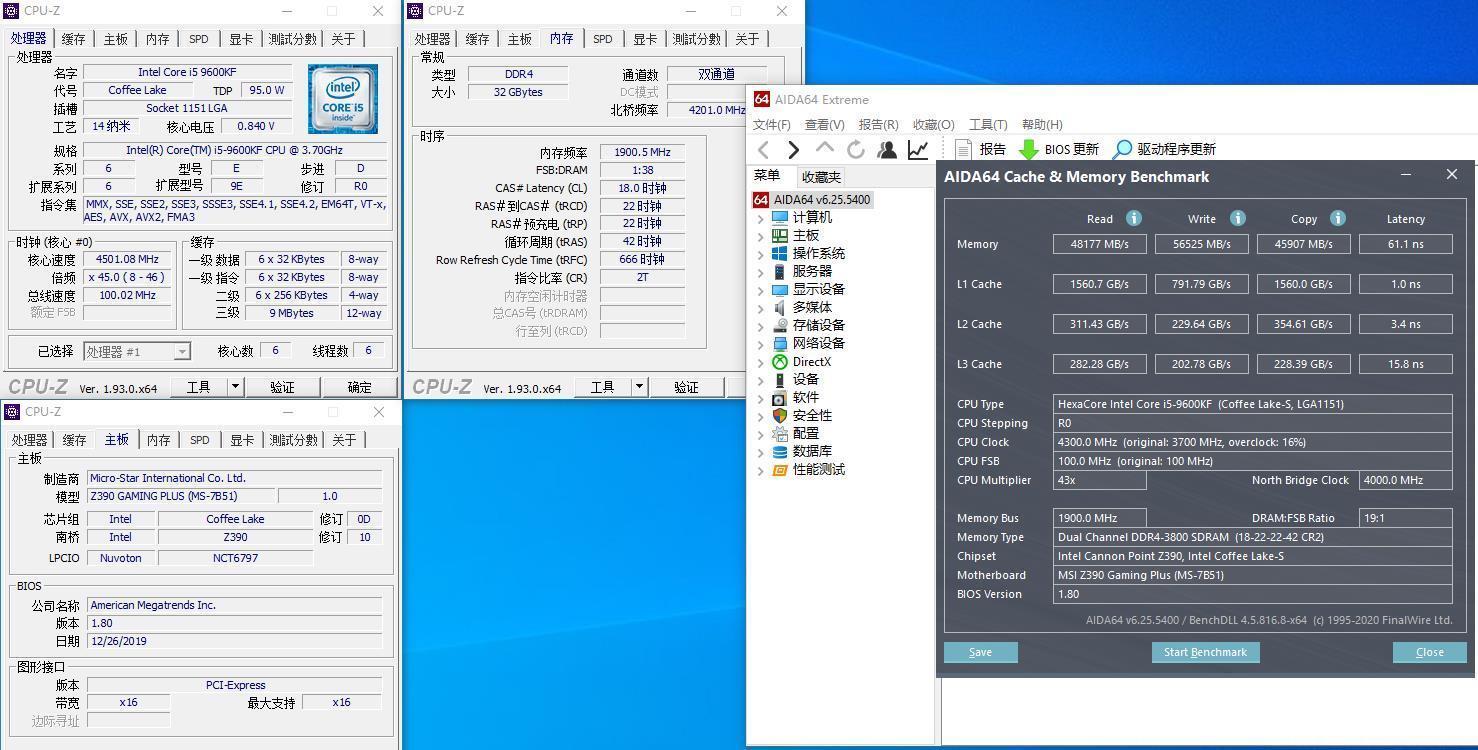Switch to the 收藏夹 favorites tab
Viewport: 1478px width, 750px height.
pos(821,177)
